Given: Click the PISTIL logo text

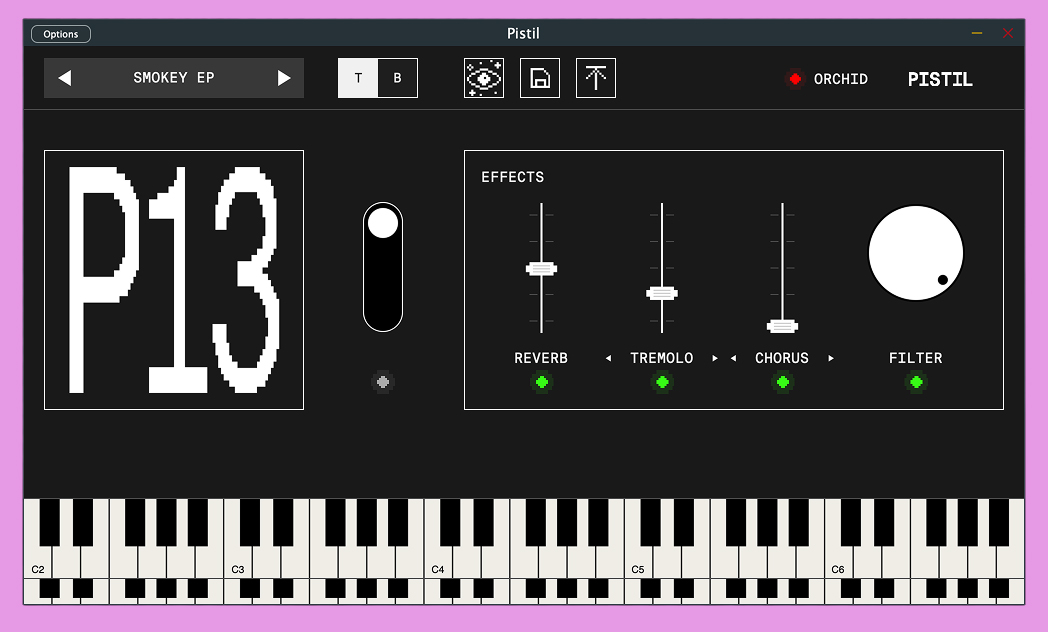Looking at the screenshot, I should pos(940,80).
